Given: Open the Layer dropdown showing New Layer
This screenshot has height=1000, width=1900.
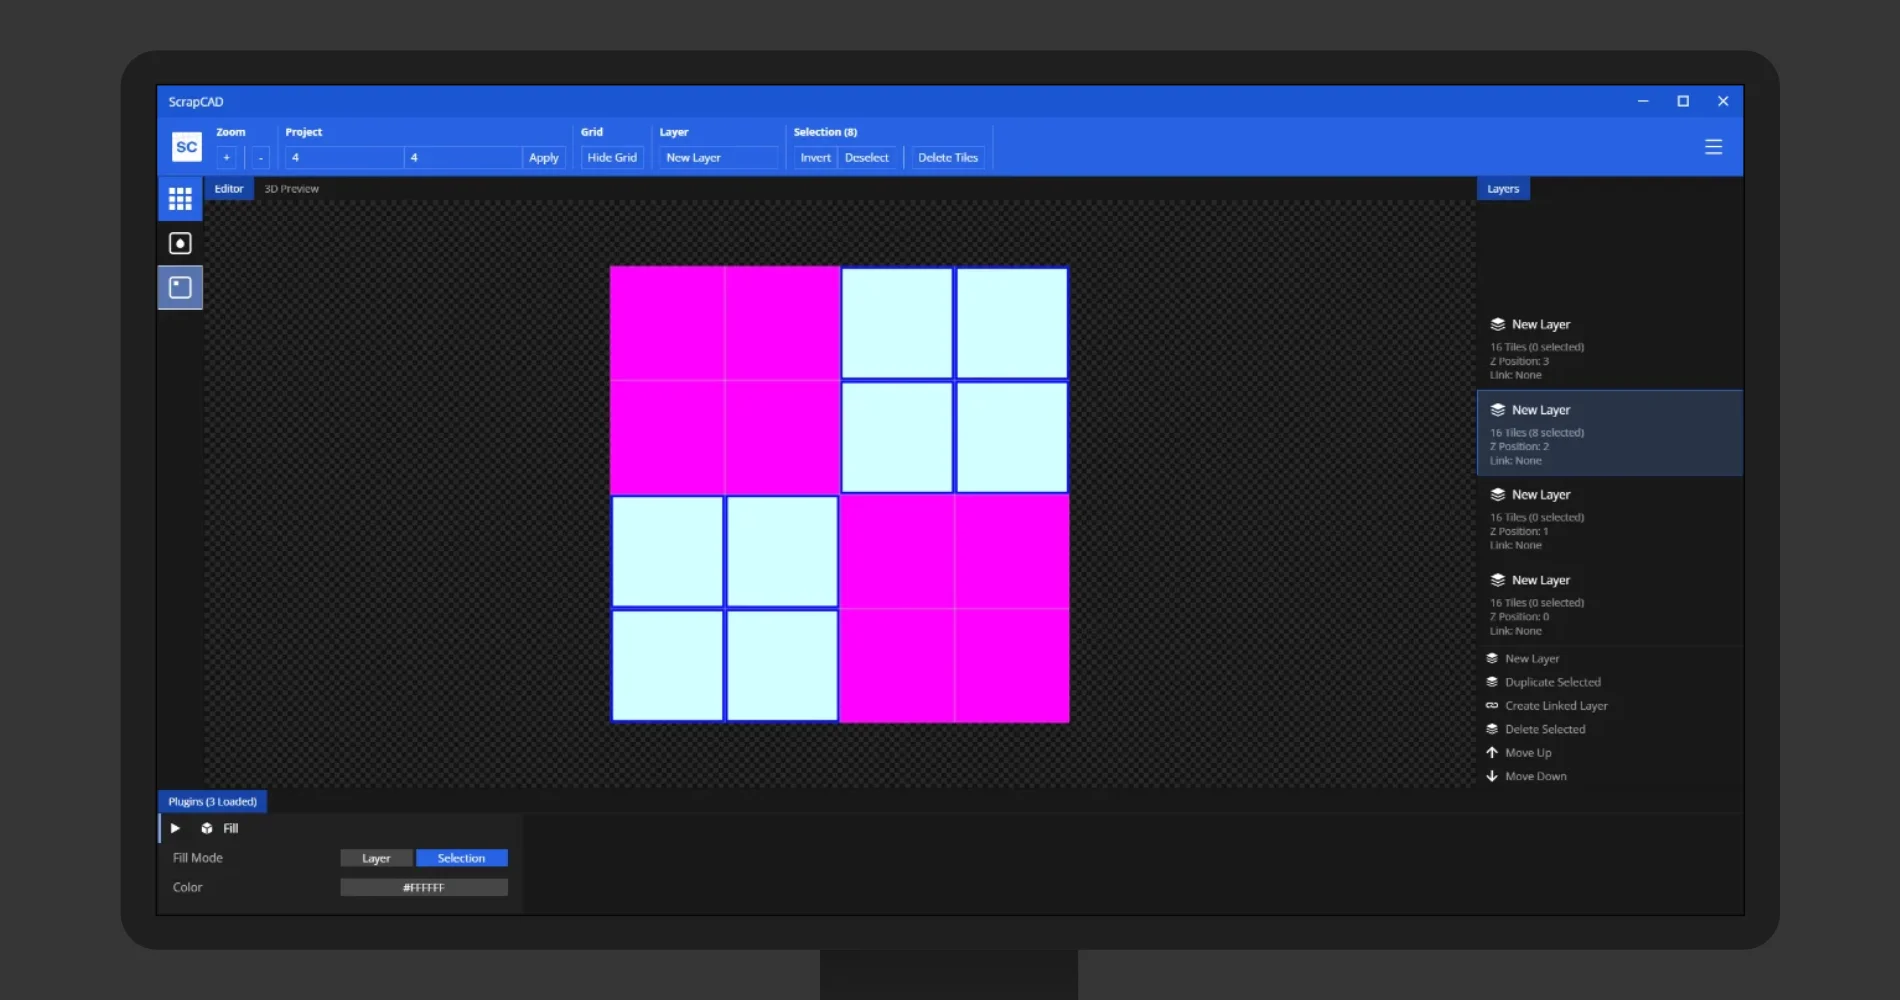Looking at the screenshot, I should pyautogui.click(x=717, y=158).
